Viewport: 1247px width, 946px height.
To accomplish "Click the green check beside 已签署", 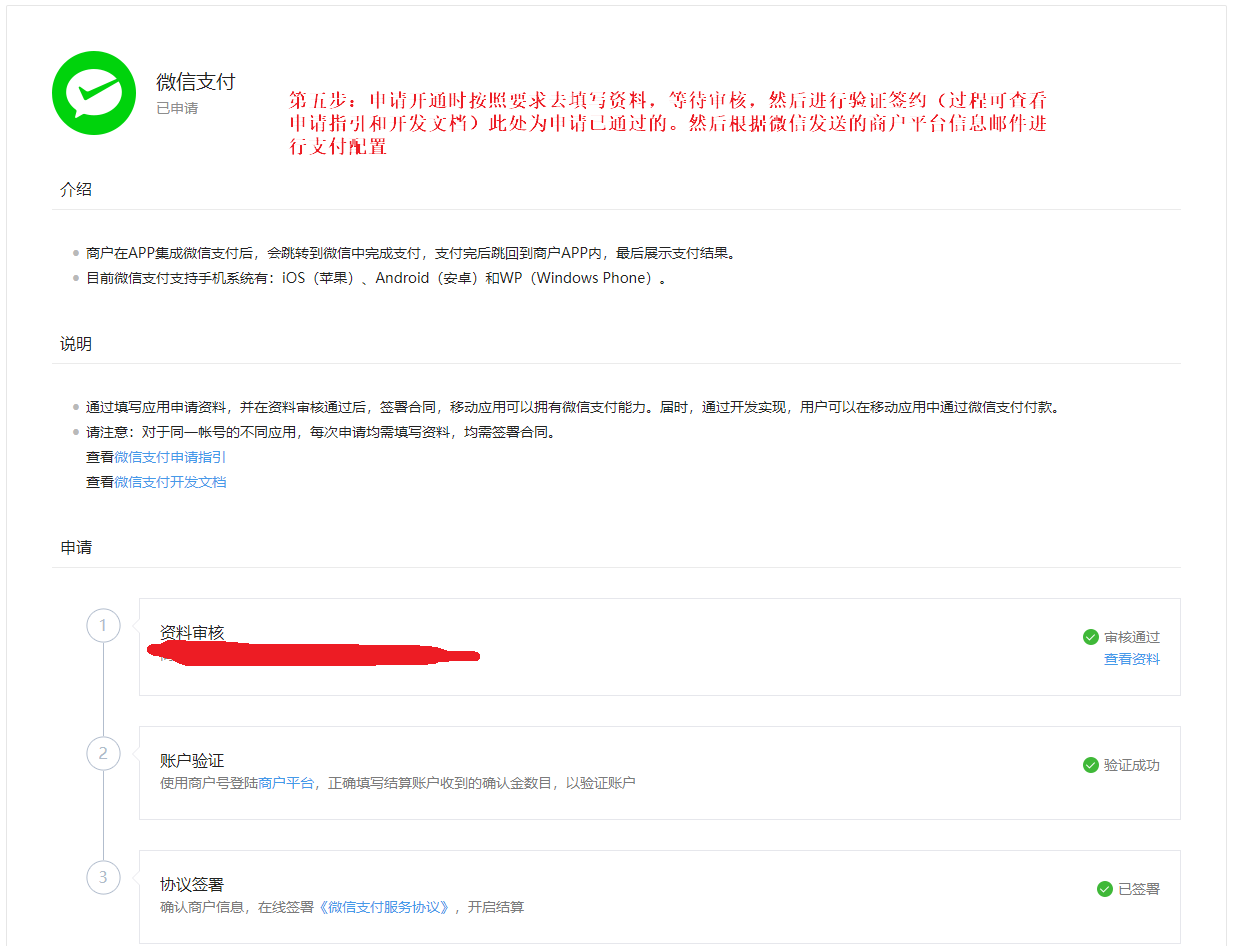I will (1105, 889).
